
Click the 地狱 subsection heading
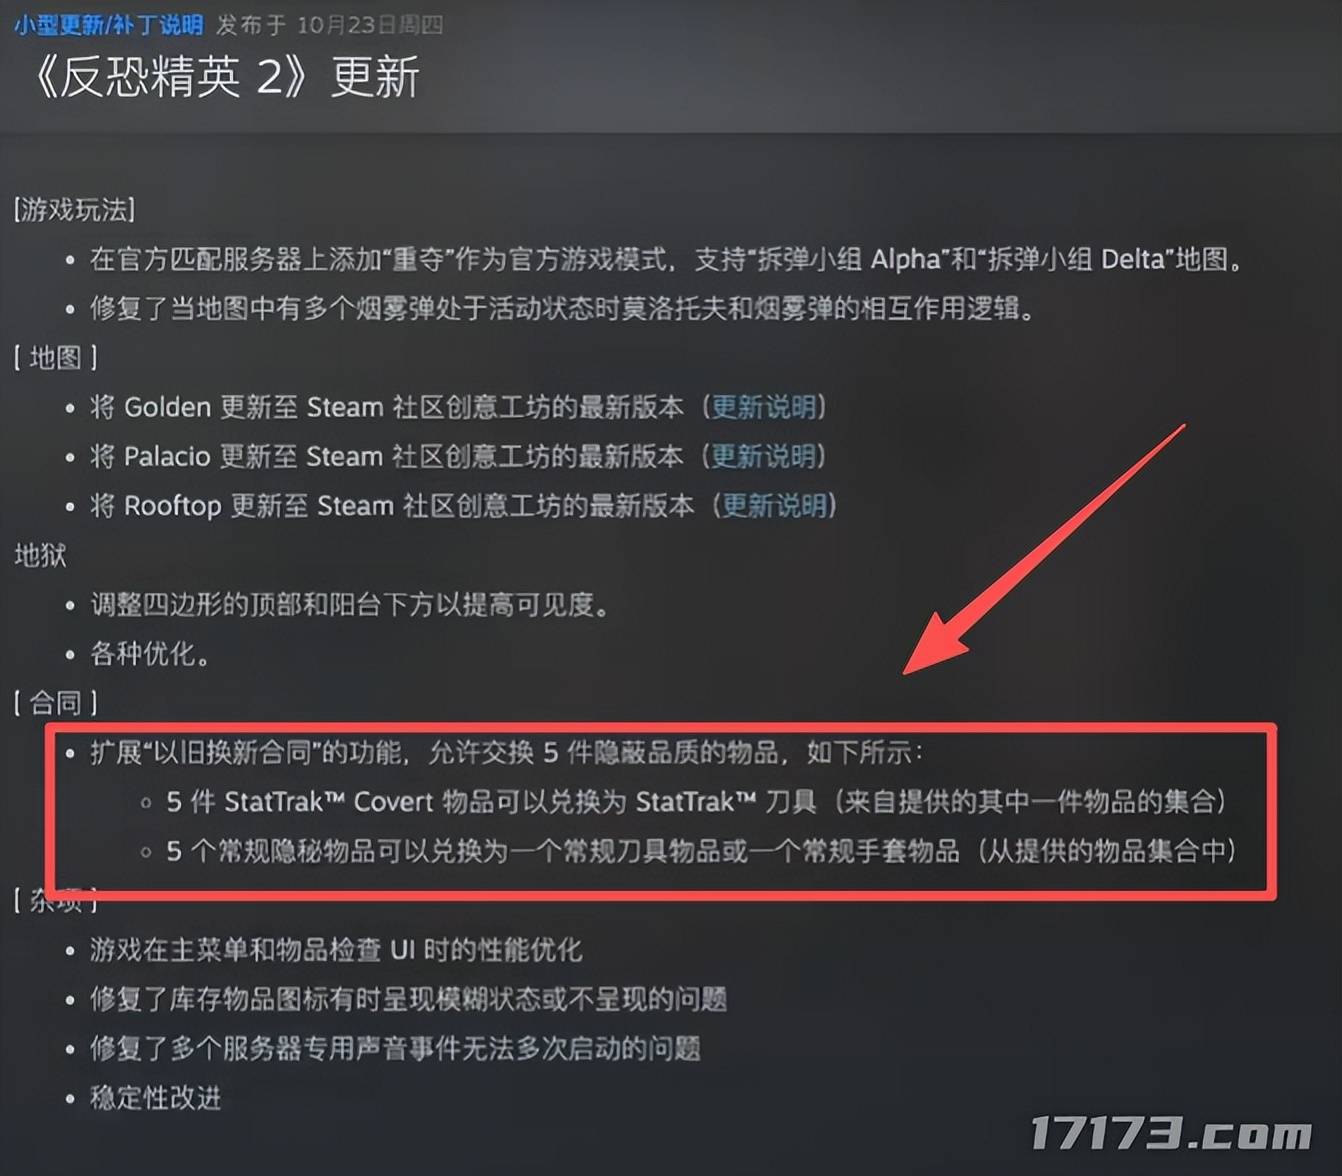pyautogui.click(x=40, y=555)
